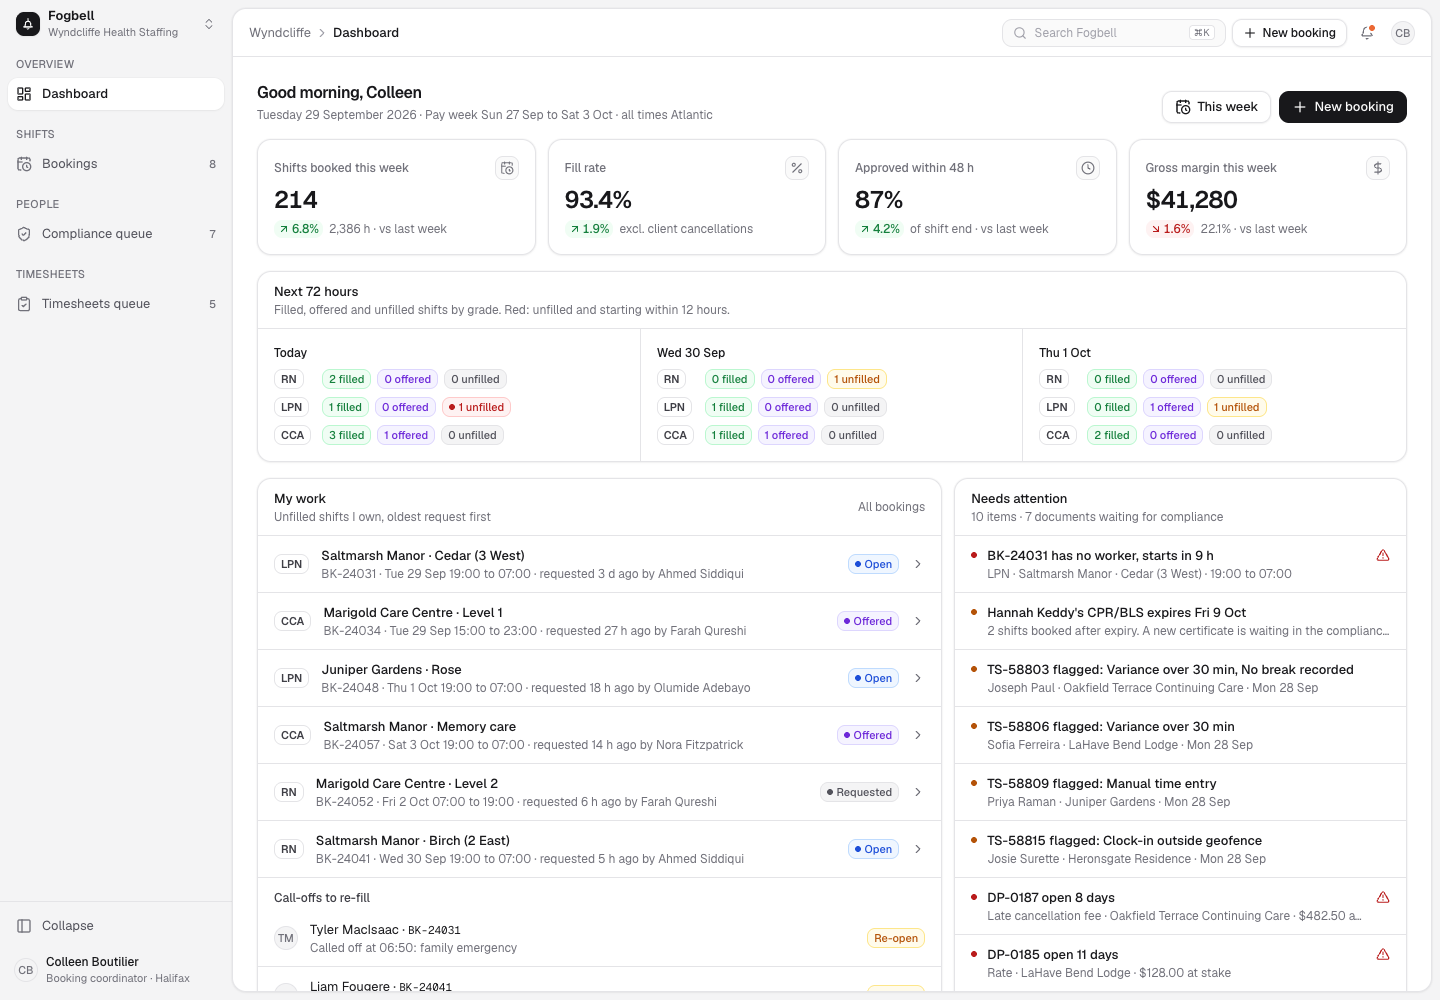1440x1000 pixels.
Task: Expand the Saltmarsh Manor Memory care chevron
Action: point(918,735)
